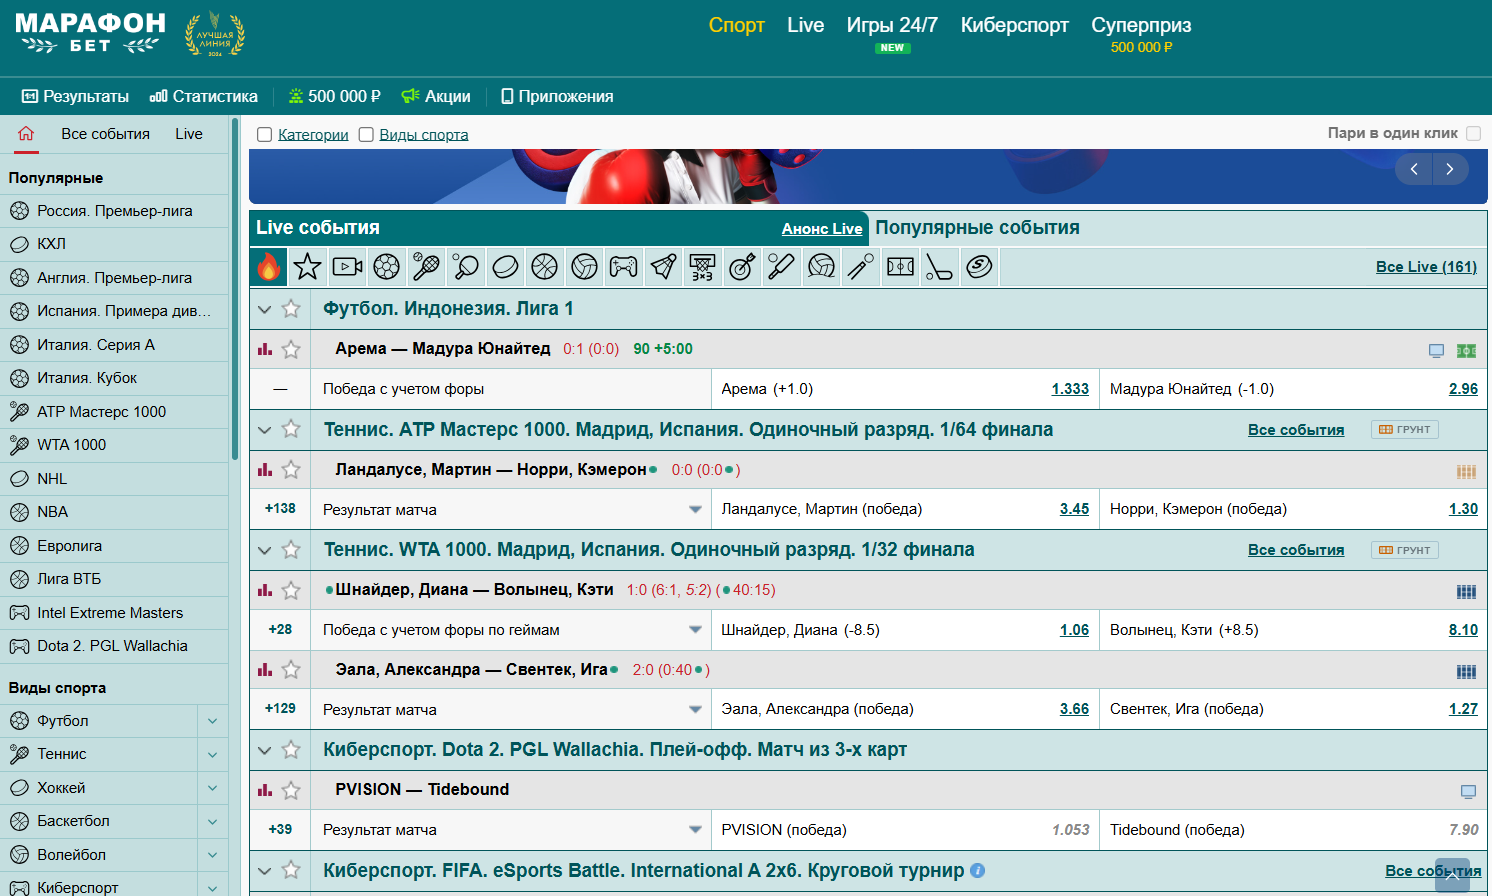Open Все события sidebar tab
The width and height of the screenshot is (1492, 896).
tap(105, 134)
